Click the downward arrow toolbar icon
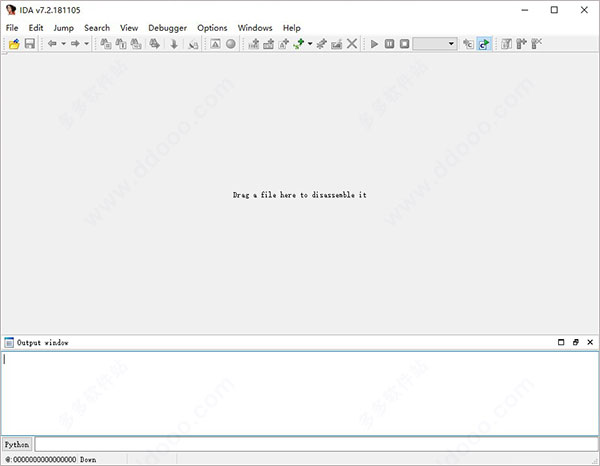Viewport: 600px width, 466px height. [x=174, y=44]
